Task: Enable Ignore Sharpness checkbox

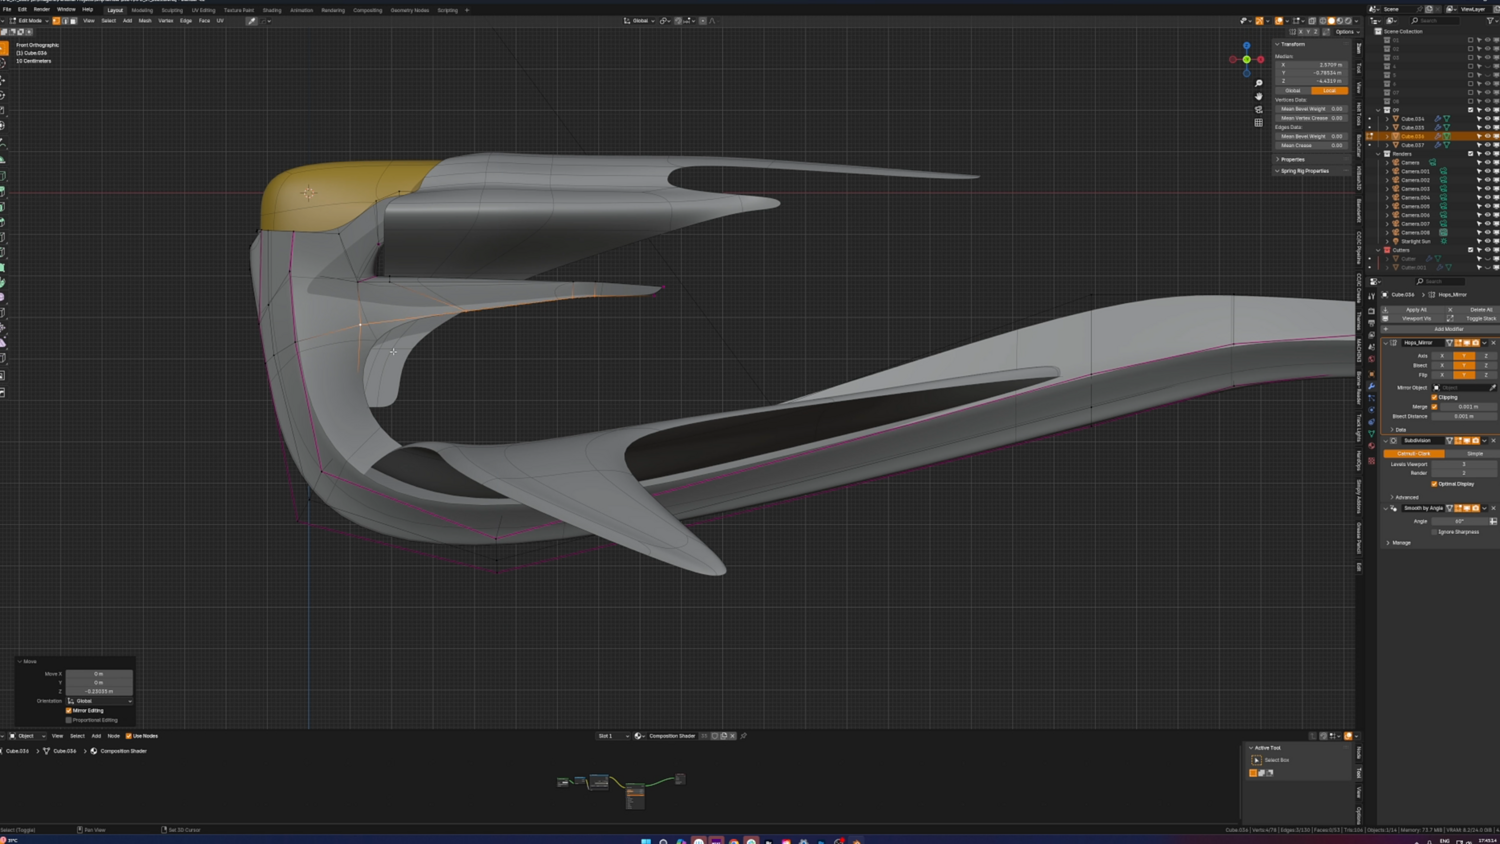Action: click(x=1435, y=532)
